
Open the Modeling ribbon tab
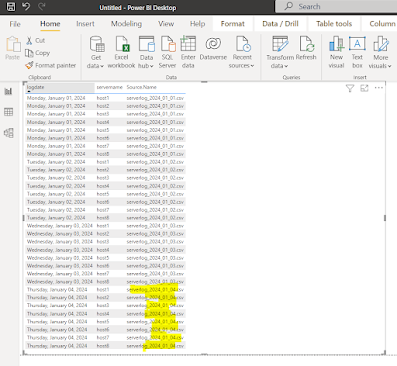point(126,24)
